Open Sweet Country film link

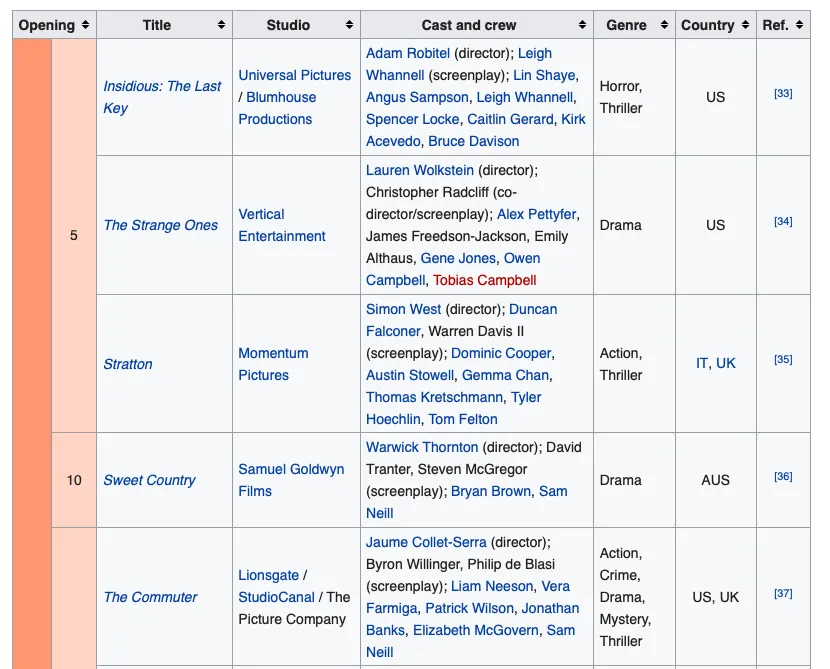click(x=149, y=480)
